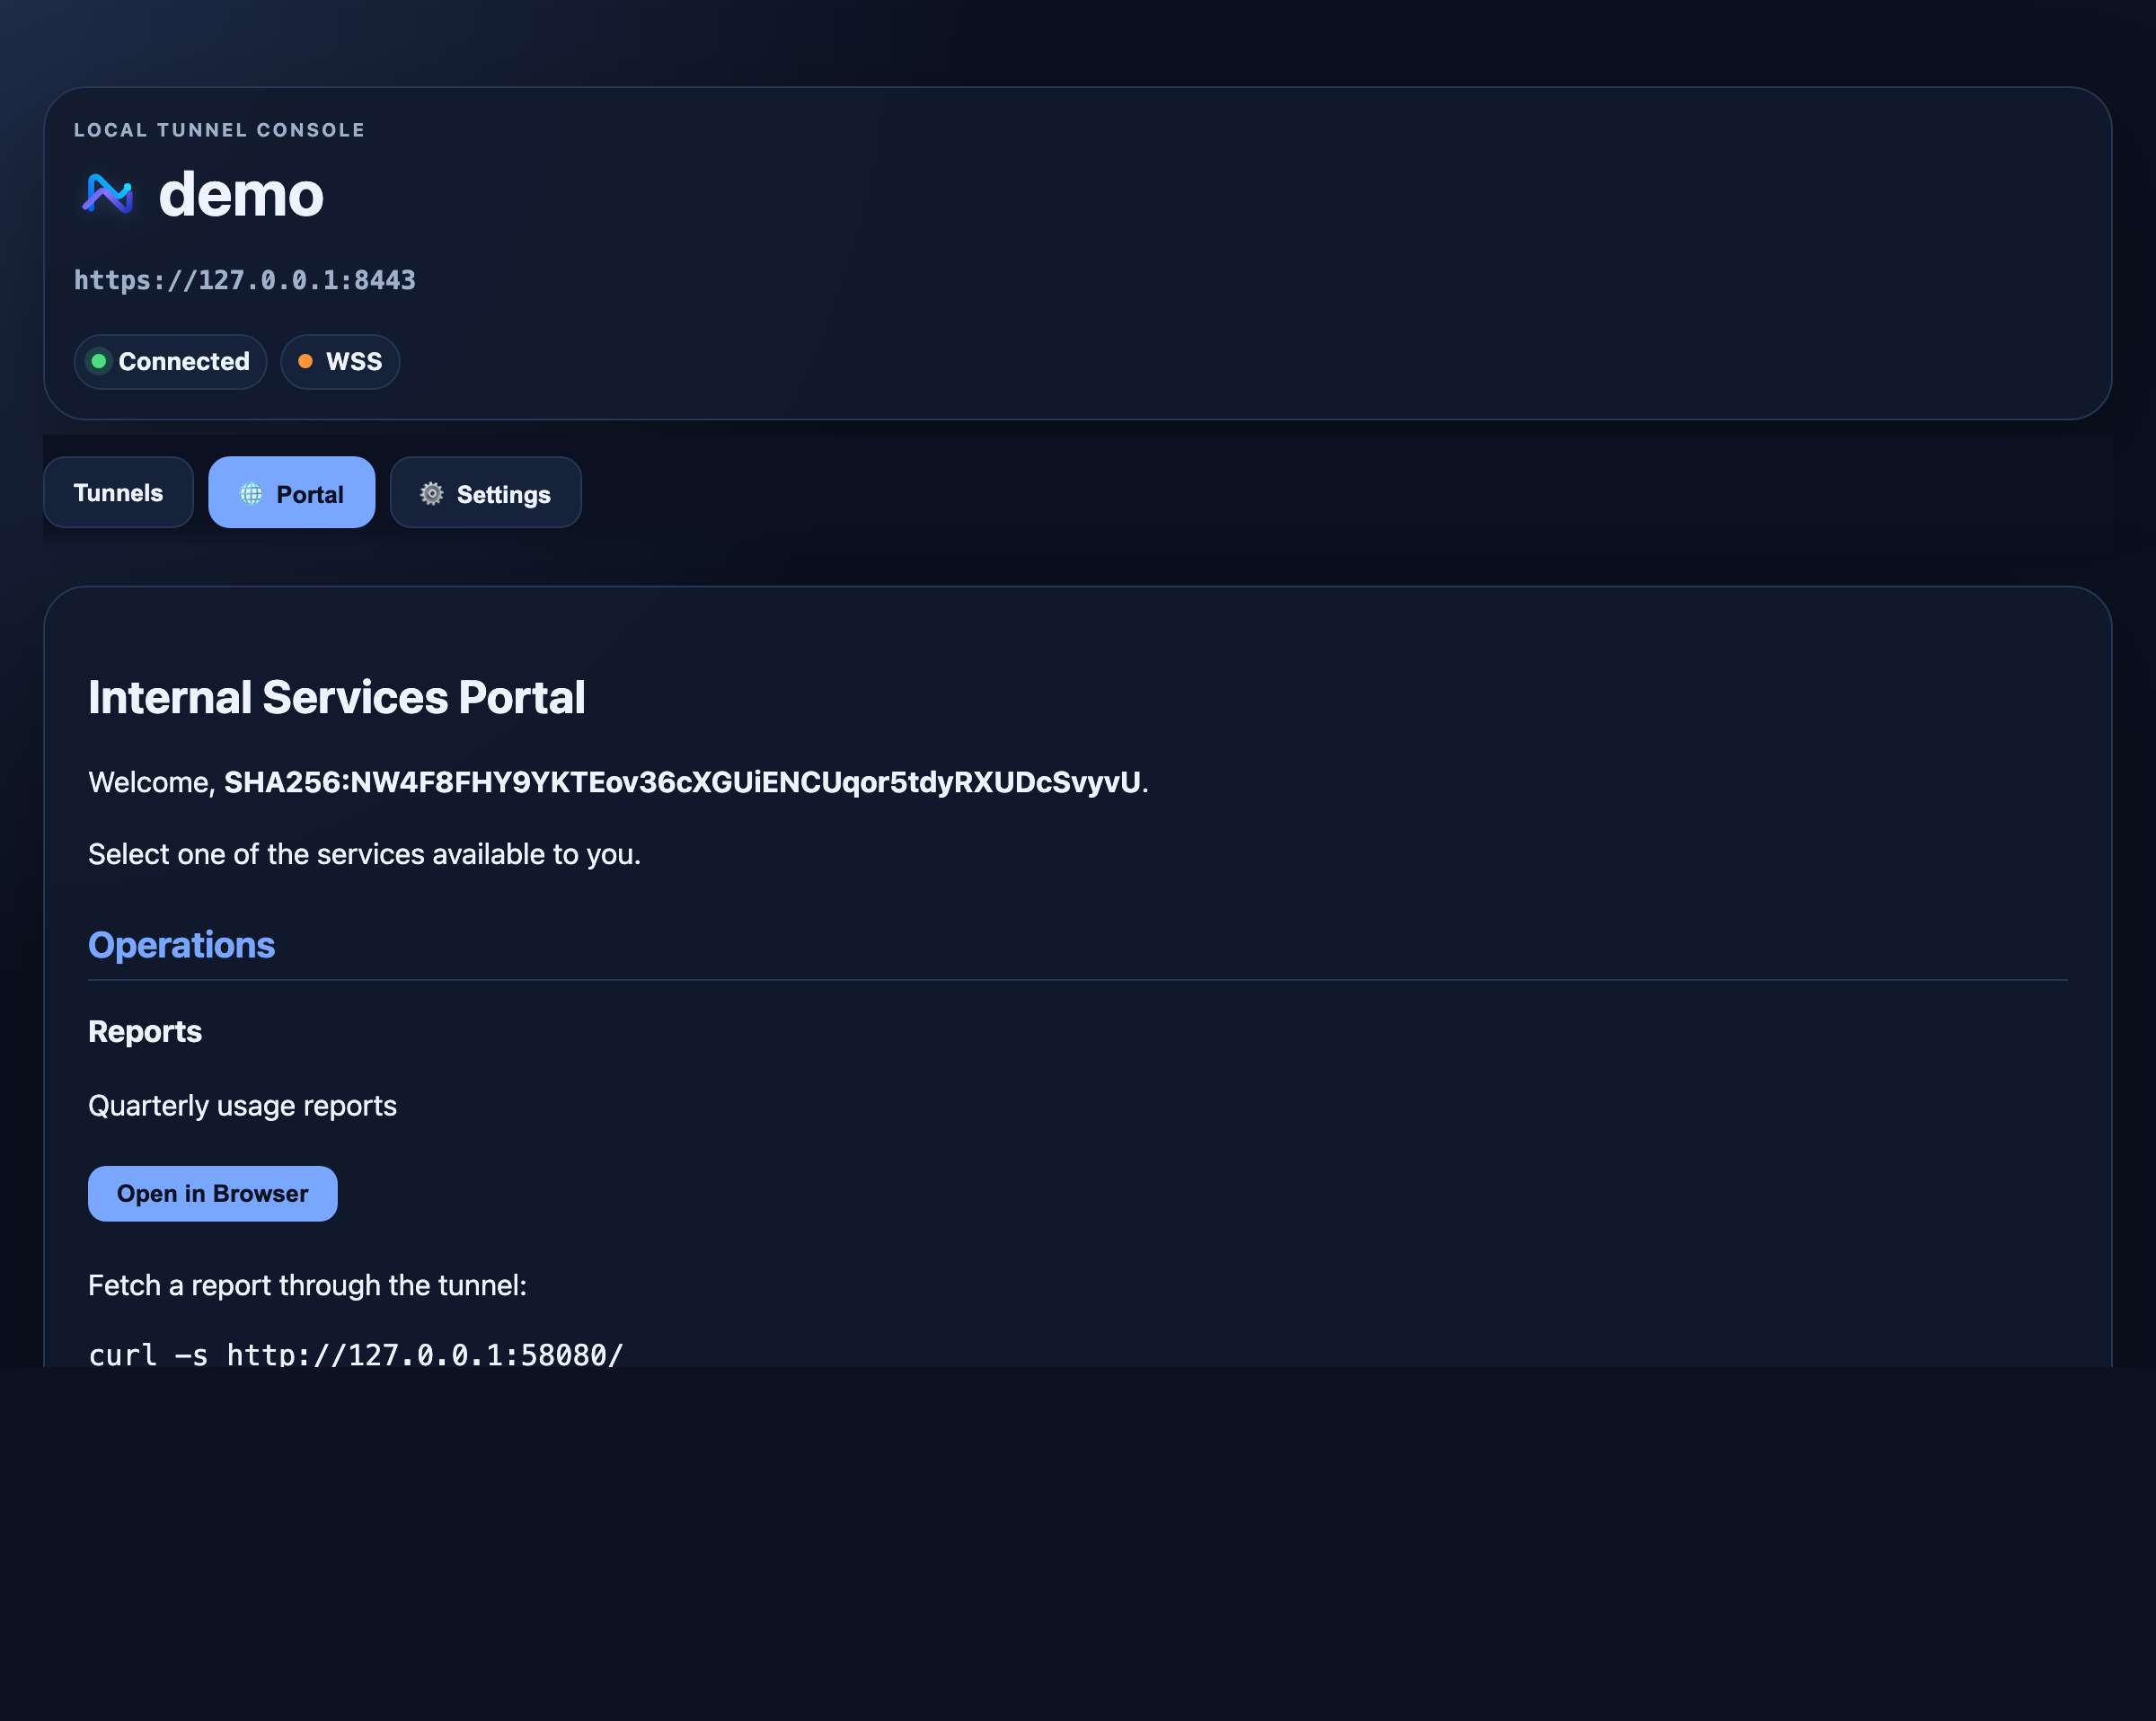Click the globe icon on Portal tab

pos(251,494)
